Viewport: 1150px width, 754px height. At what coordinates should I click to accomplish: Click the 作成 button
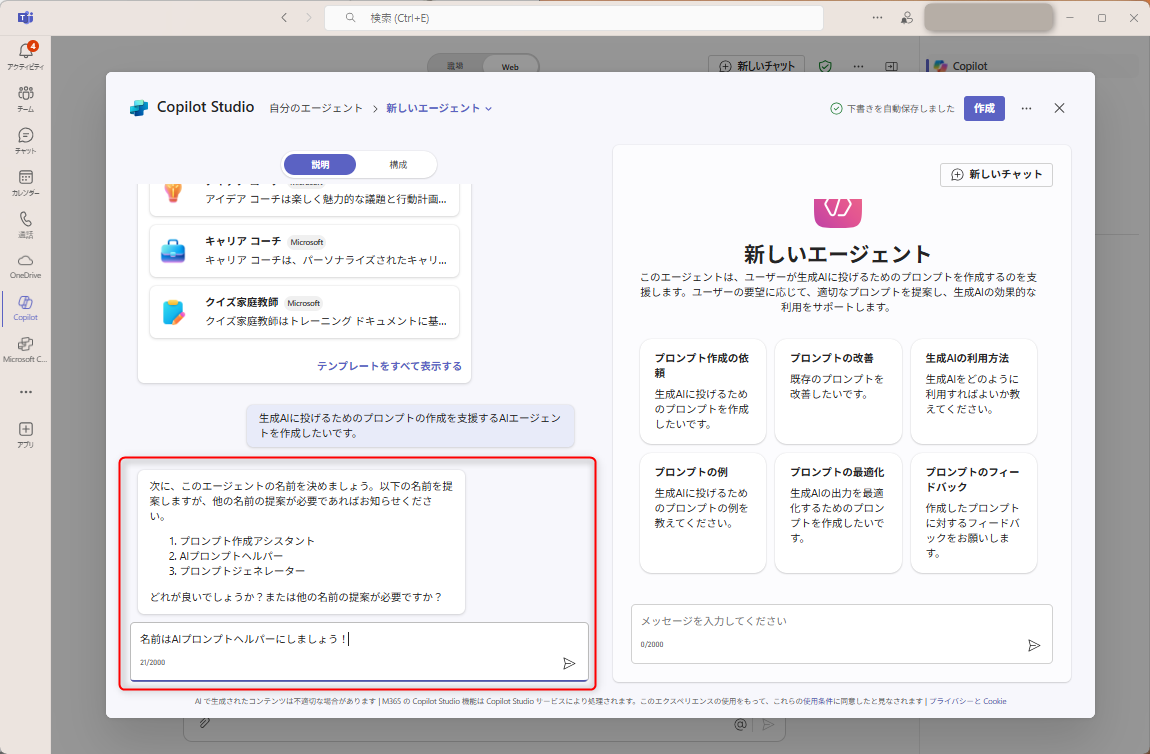[x=984, y=109]
